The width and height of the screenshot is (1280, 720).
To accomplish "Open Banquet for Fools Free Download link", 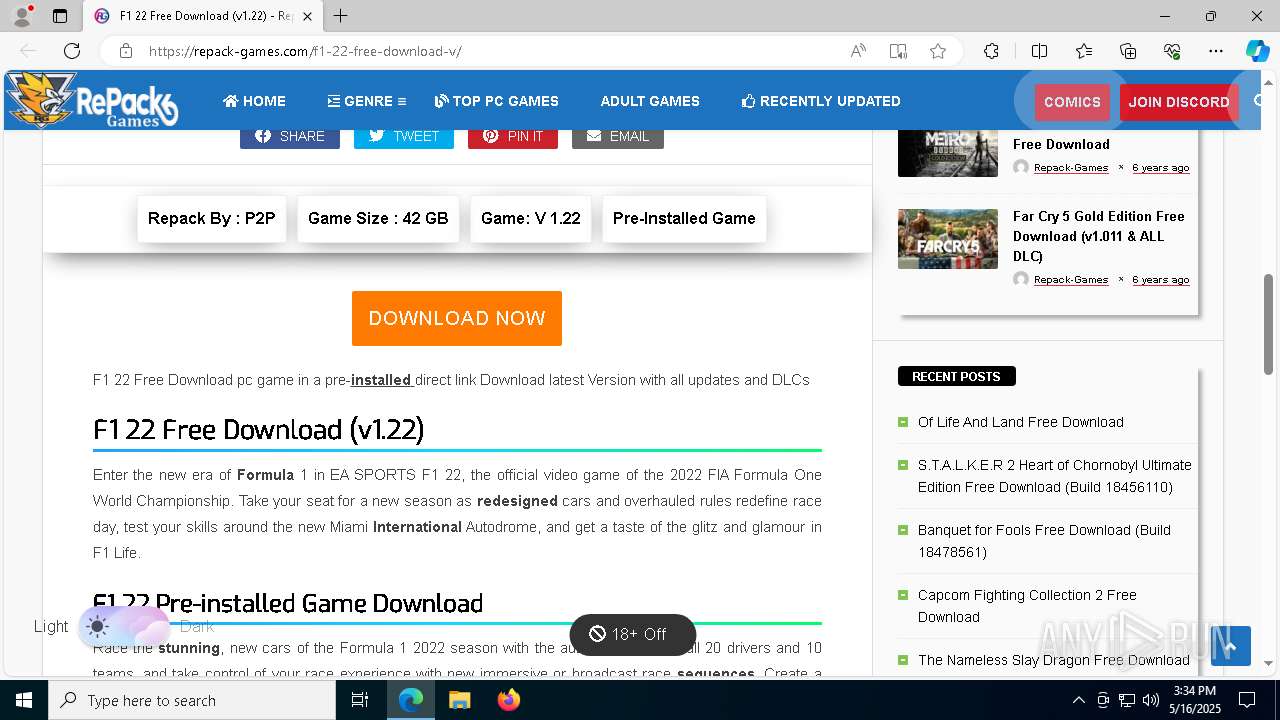I will click(x=1044, y=541).
